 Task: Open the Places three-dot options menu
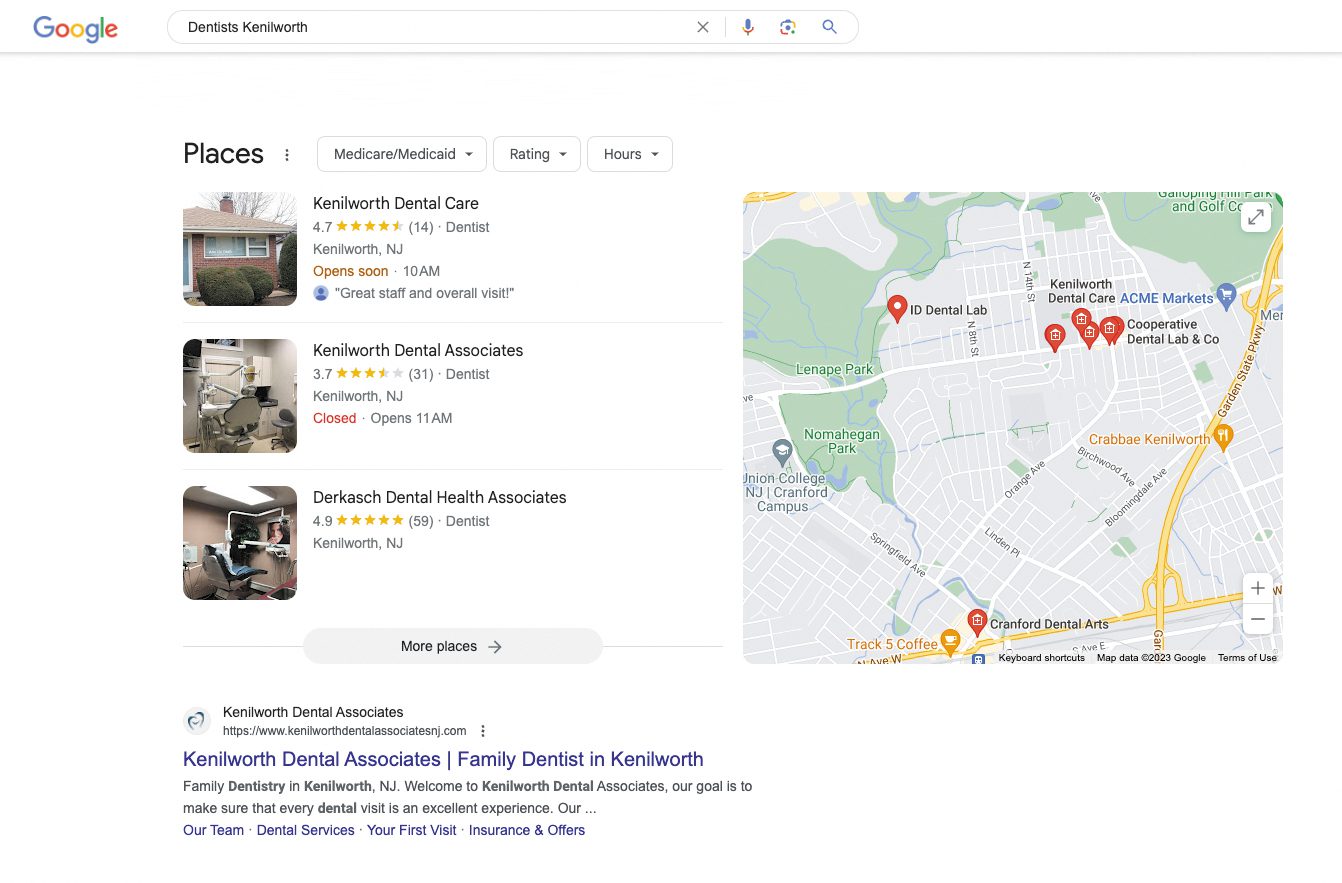(287, 155)
